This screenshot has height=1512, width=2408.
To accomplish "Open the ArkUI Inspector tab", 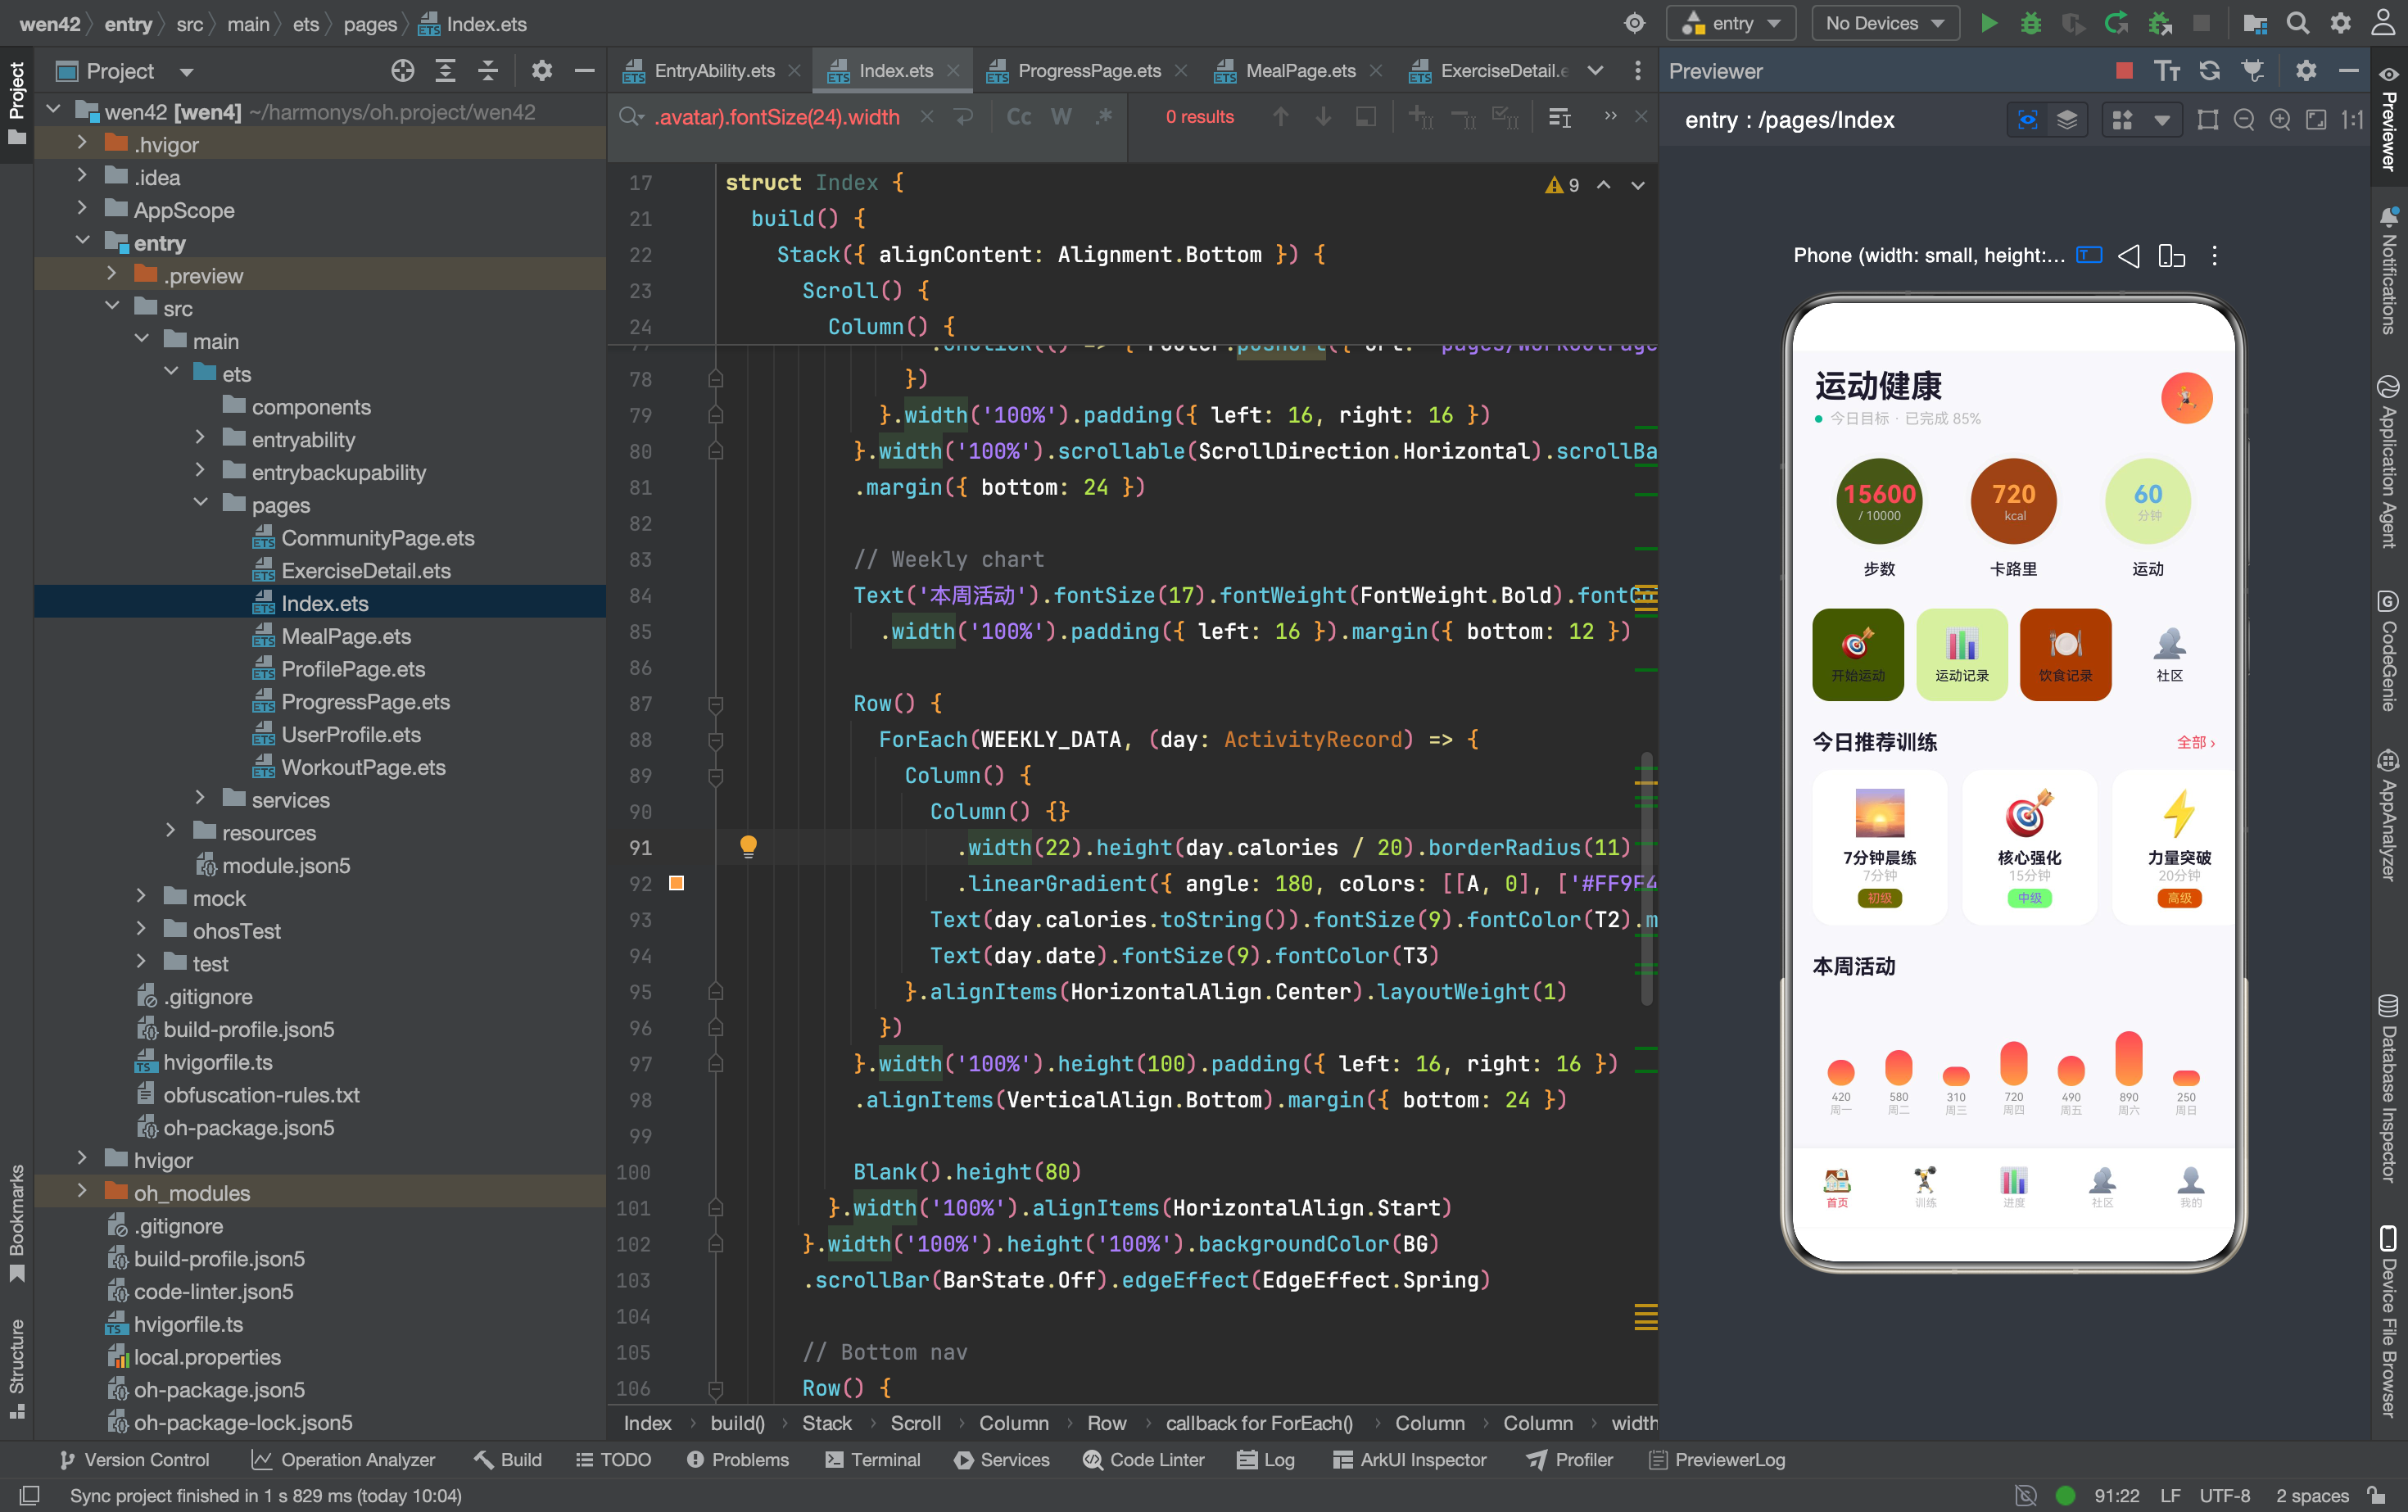I will [x=1410, y=1460].
